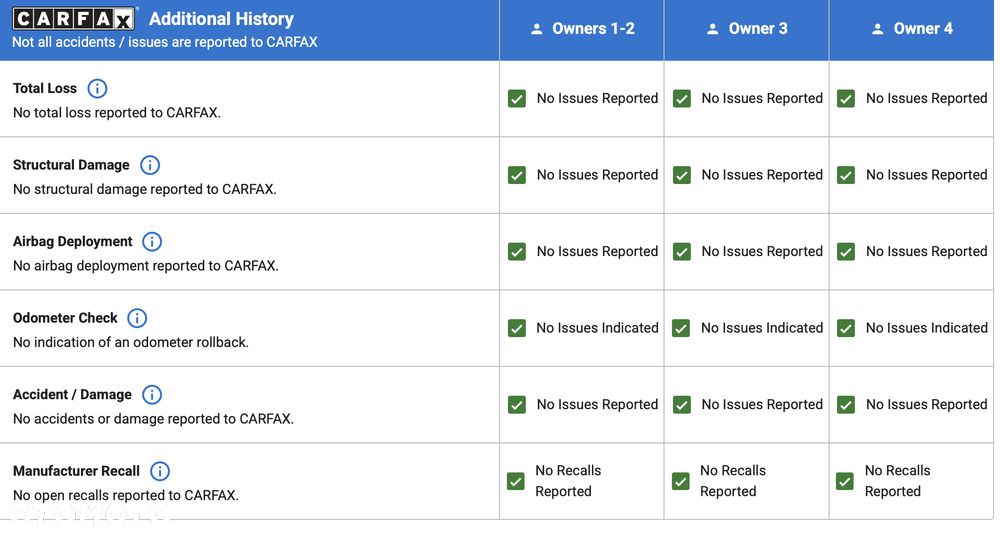The height and width of the screenshot is (535, 1000).
Task: Click the Manufacturer Recall checkmark for Owners 1-2
Action: [516, 481]
